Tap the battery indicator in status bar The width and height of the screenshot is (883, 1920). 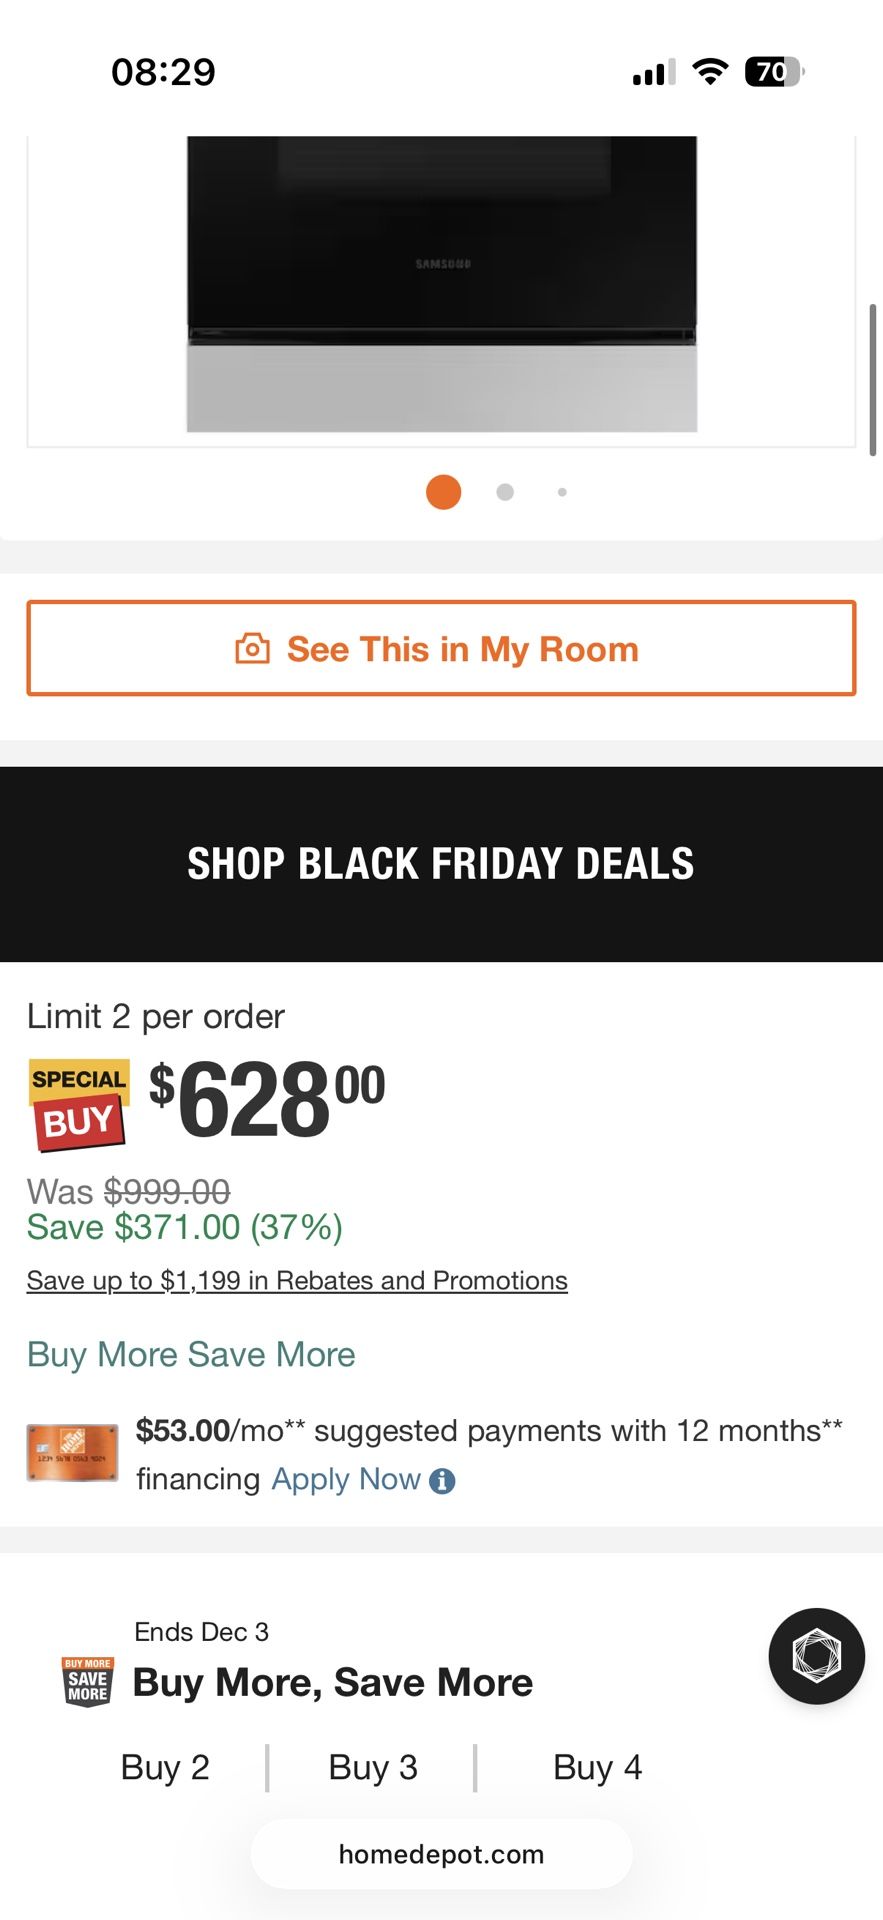[774, 72]
